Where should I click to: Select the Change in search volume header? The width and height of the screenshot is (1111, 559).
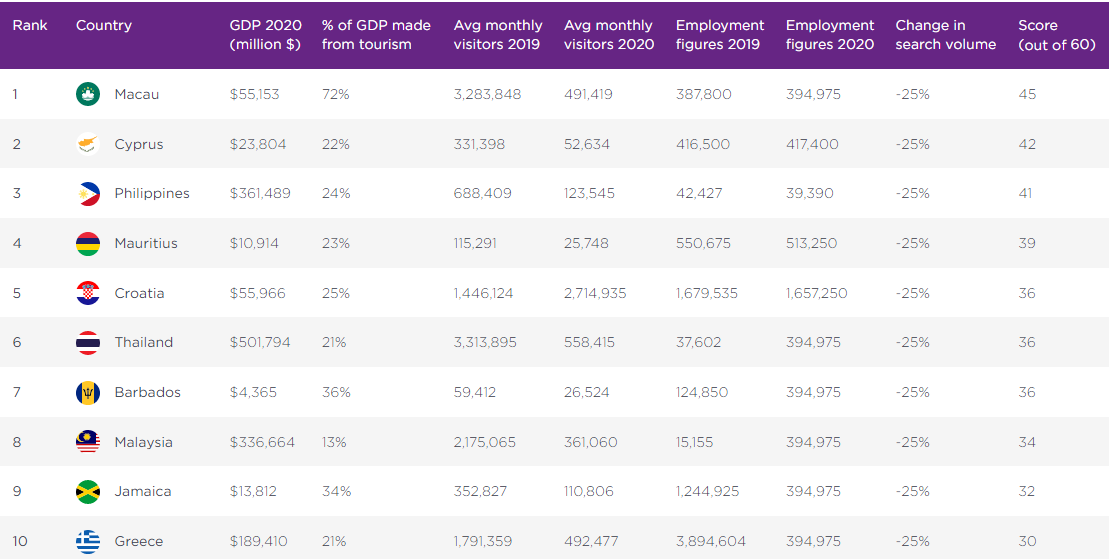pyautogui.click(x=945, y=34)
